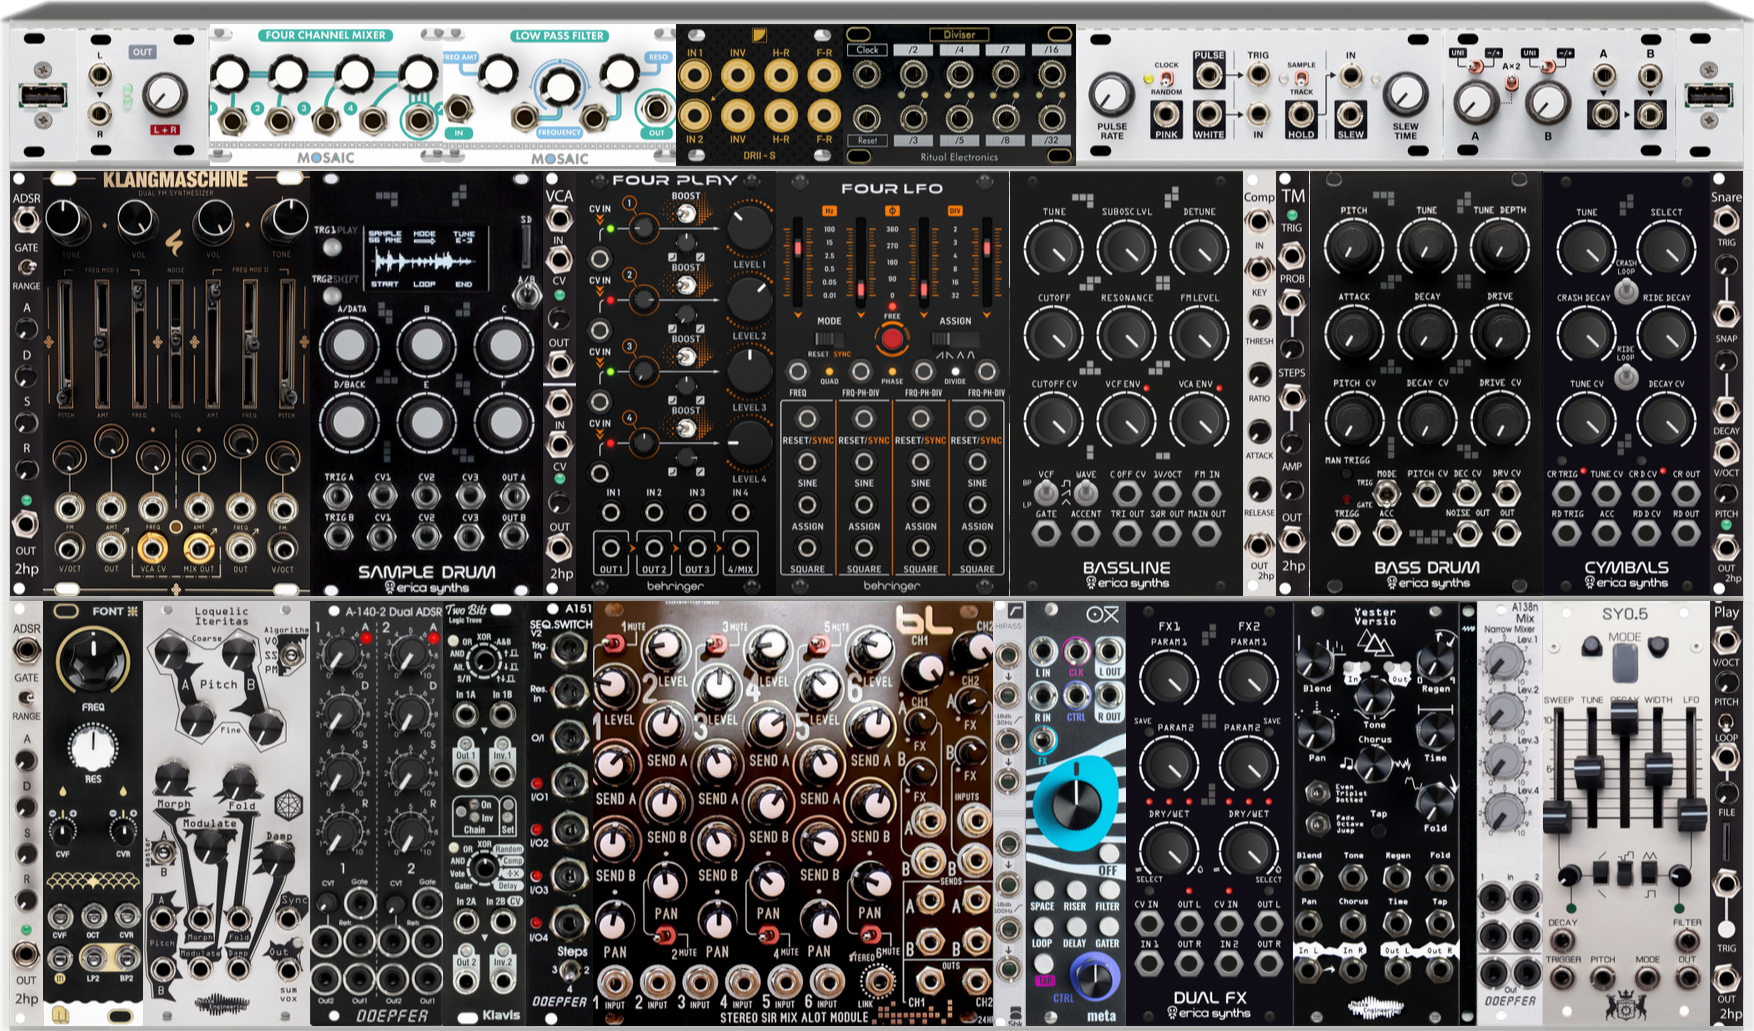Click the LEVEL 1 knob on Four Play

[749, 228]
